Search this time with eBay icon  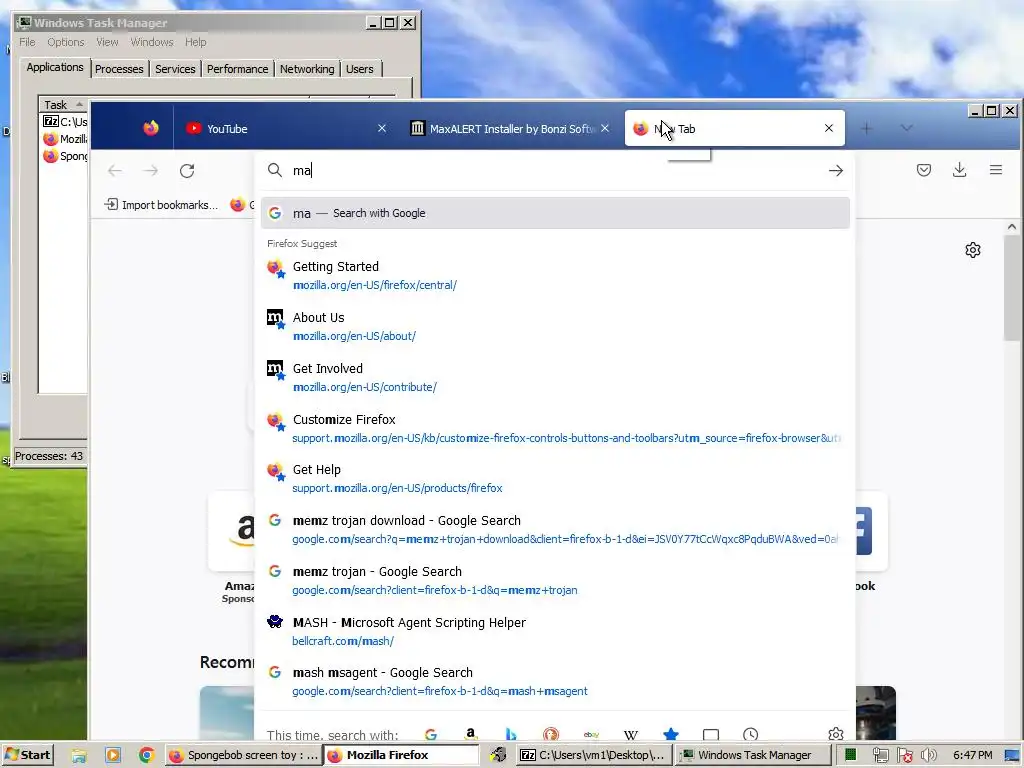591,735
